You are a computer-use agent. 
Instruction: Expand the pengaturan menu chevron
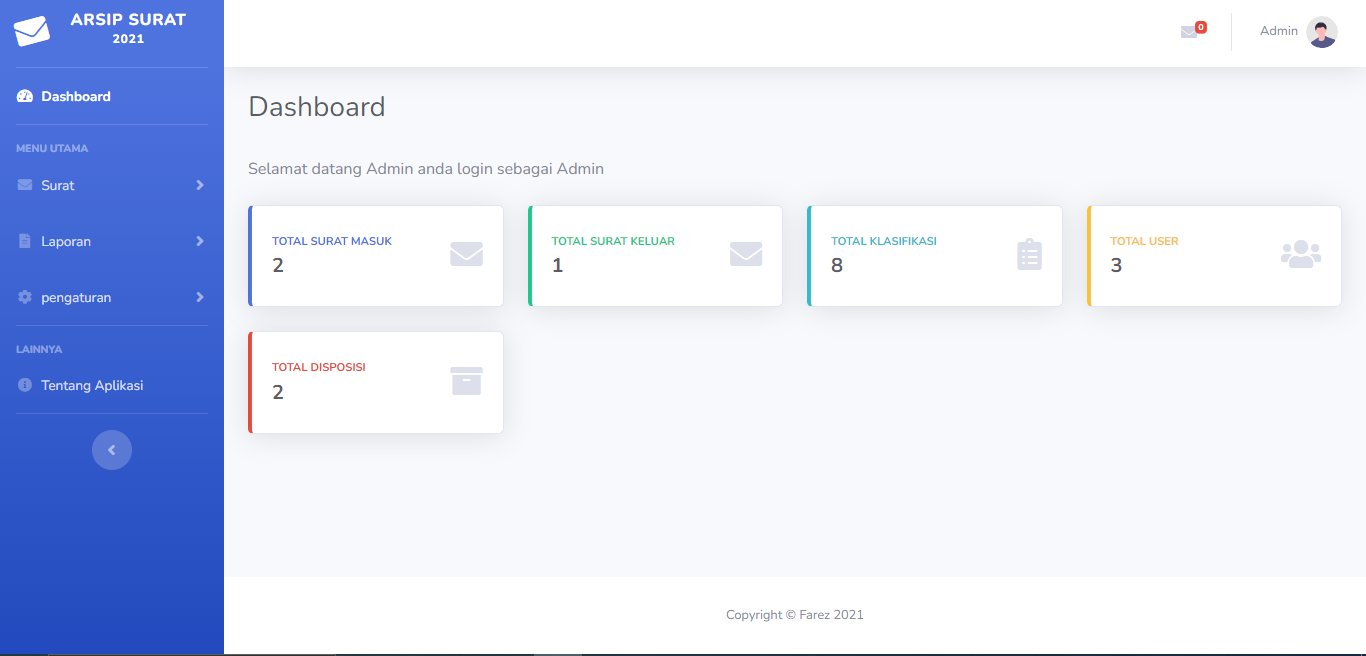click(200, 297)
